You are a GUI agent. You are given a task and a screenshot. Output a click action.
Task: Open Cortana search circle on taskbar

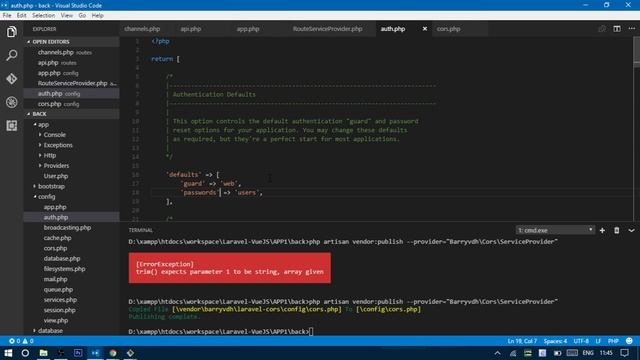click(x=25, y=353)
